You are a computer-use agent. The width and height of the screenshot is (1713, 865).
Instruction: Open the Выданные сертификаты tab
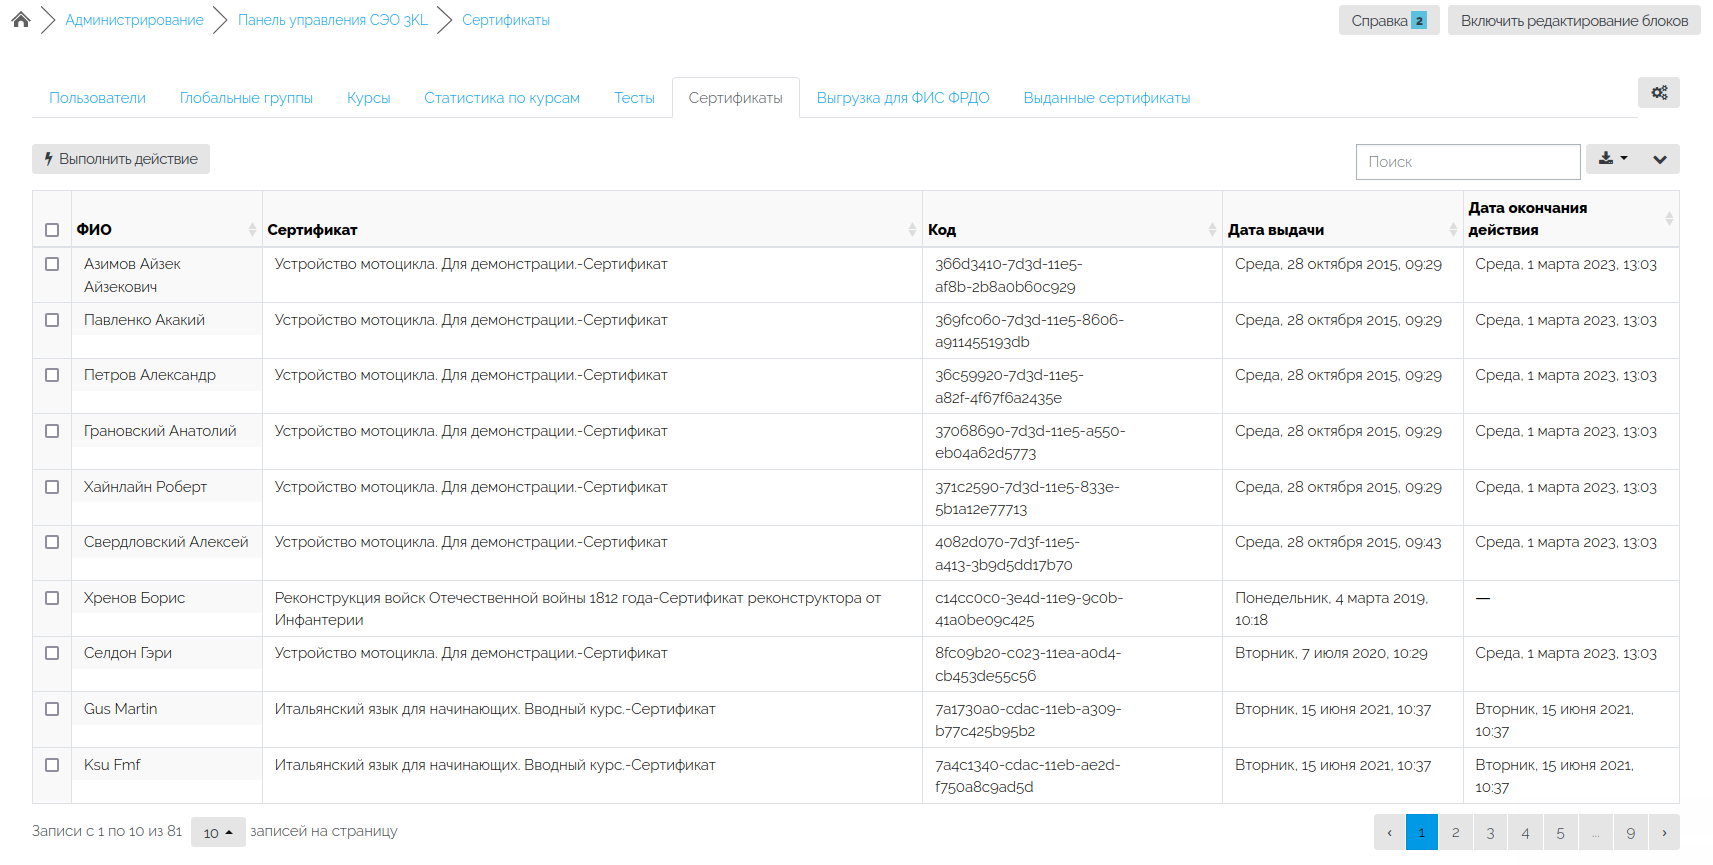click(x=1107, y=98)
